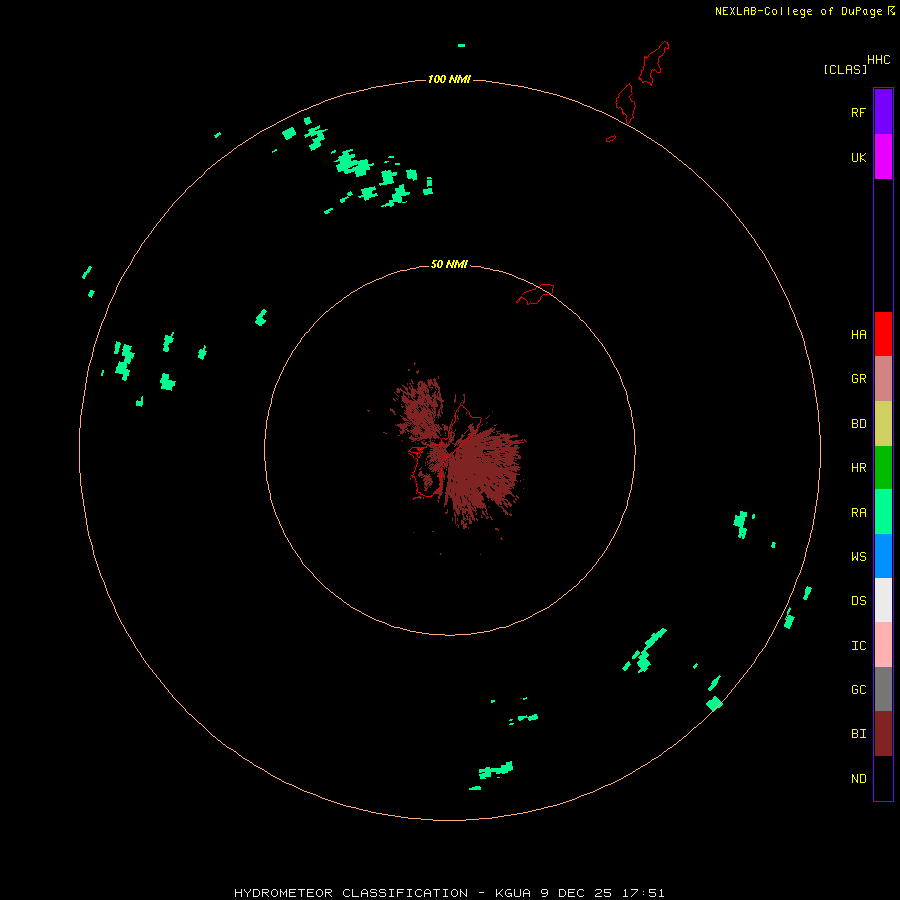Click the DS white legend swatch
Viewport: 900px width, 900px height.
click(x=883, y=600)
